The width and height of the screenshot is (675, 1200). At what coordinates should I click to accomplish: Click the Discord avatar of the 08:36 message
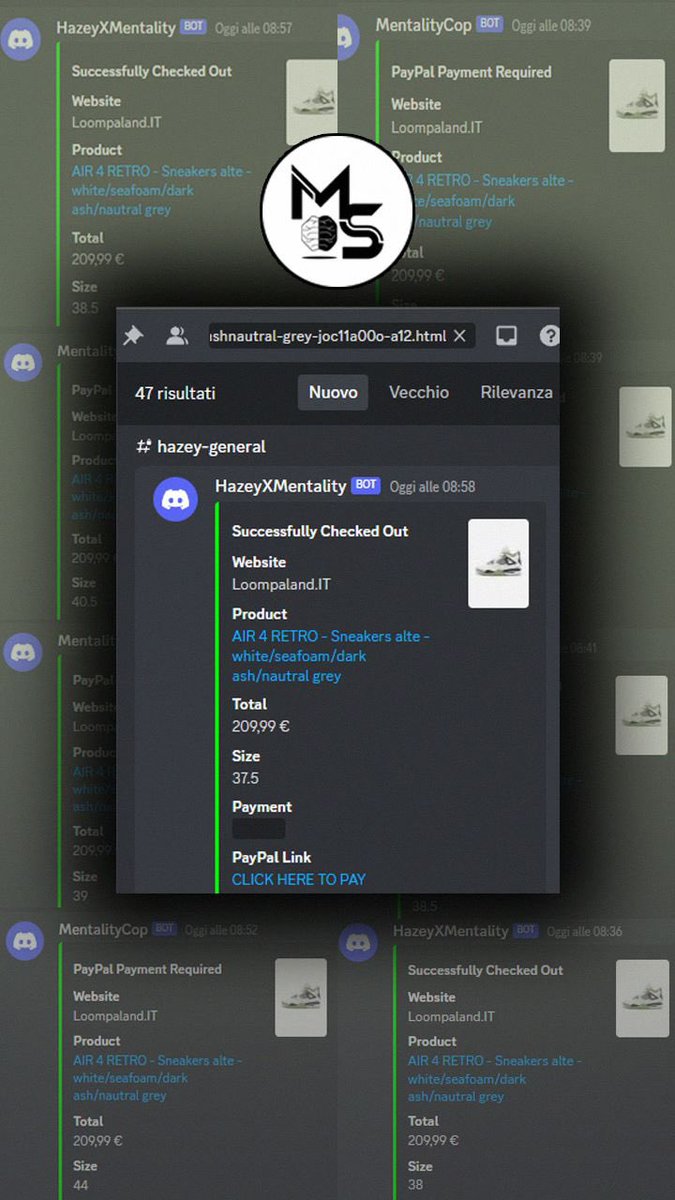358,943
